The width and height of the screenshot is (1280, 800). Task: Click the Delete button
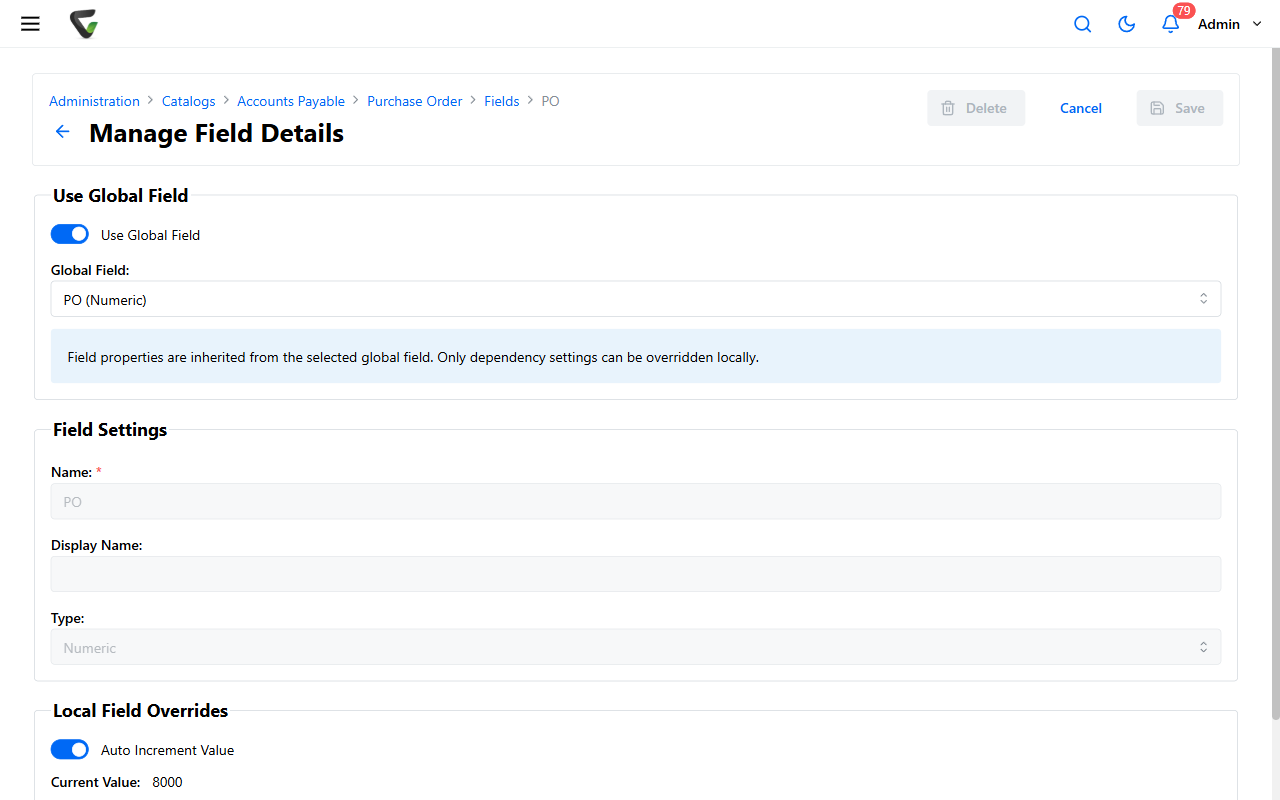[x=976, y=108]
